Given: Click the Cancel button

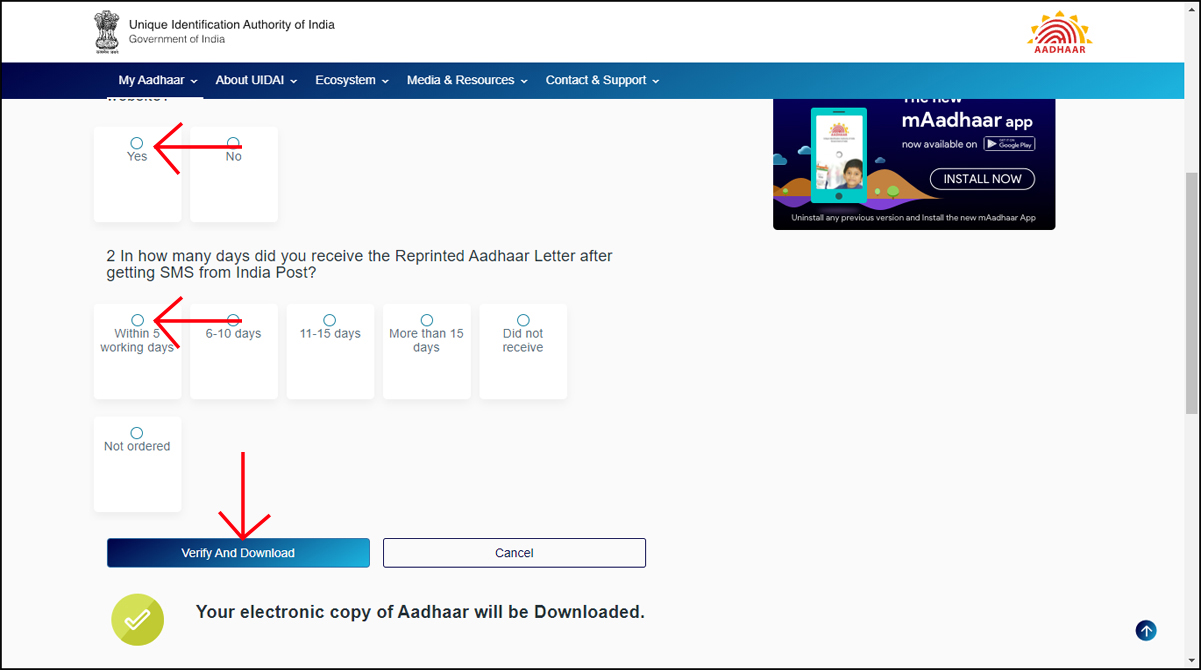Looking at the screenshot, I should coord(513,552).
